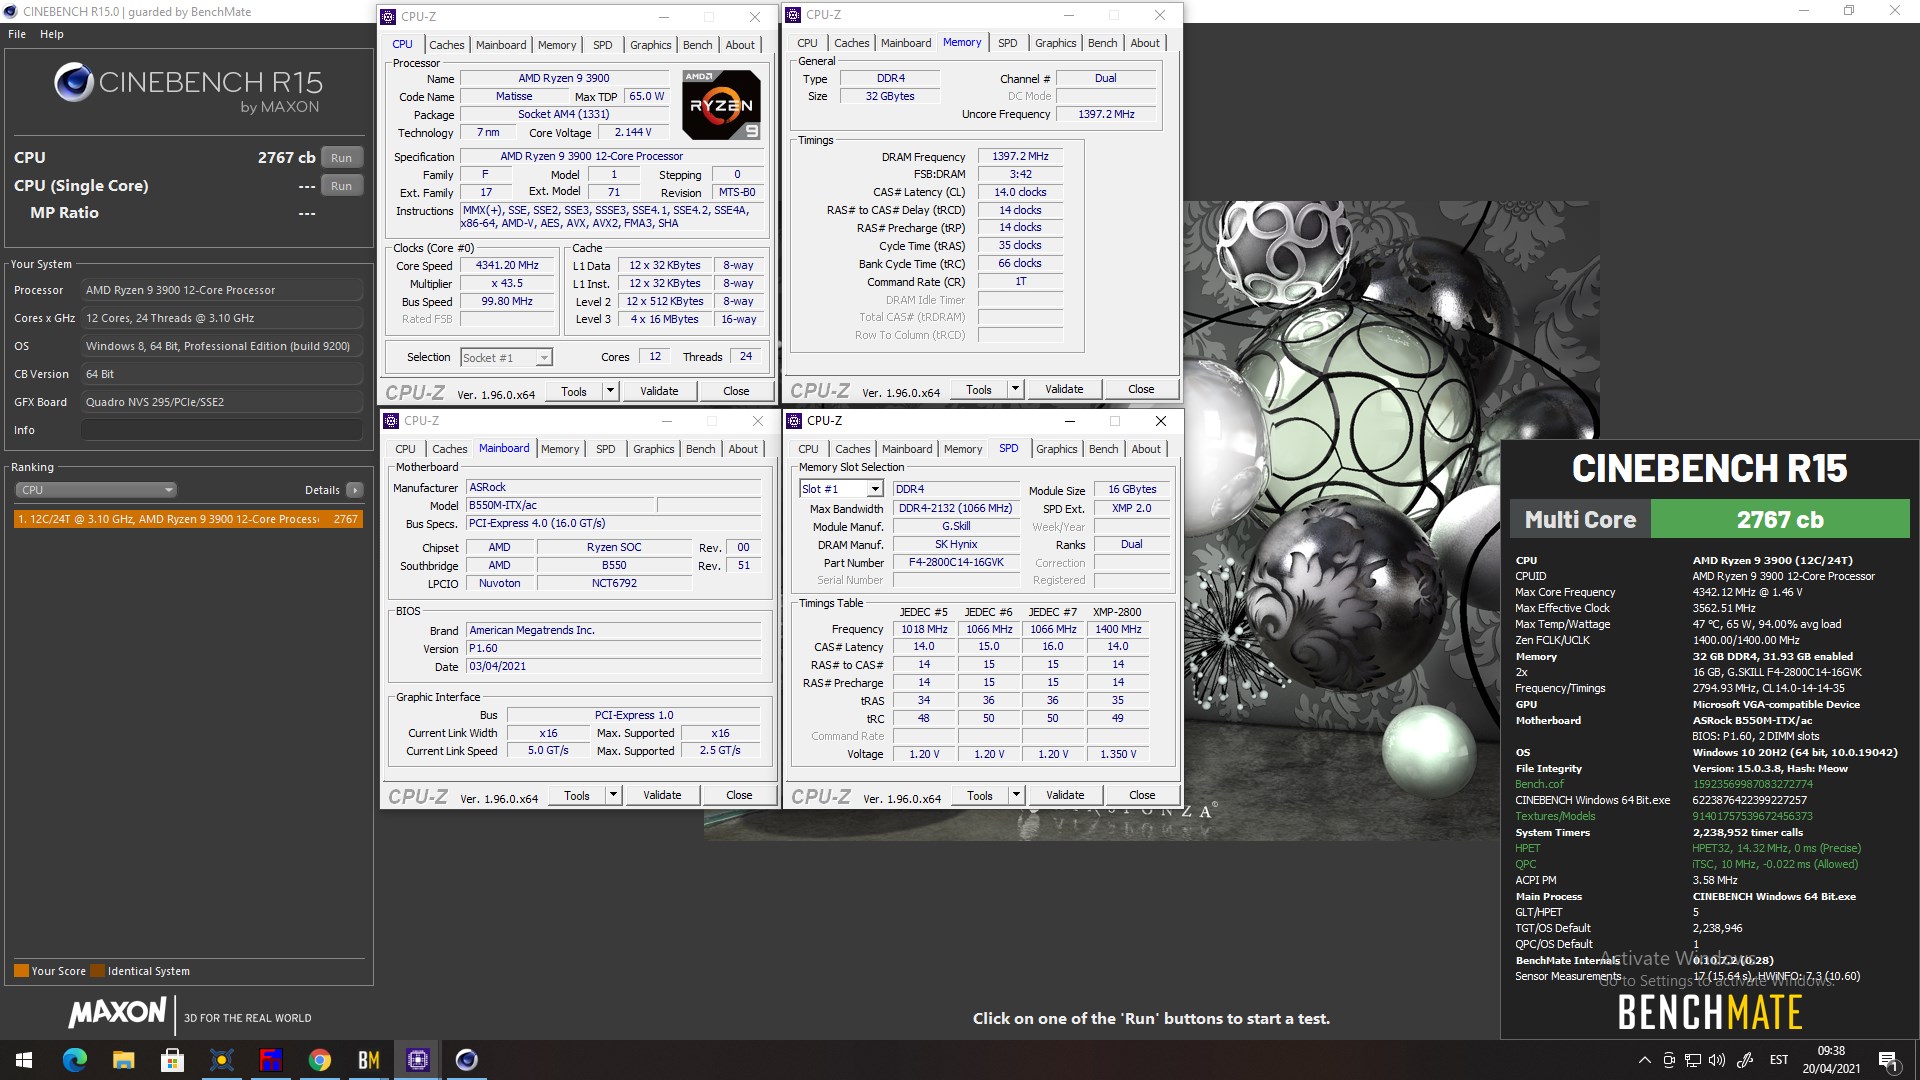Open SPD tab in CPU-Z Mainboard window
Viewport: 1920px width, 1080px height.
click(605, 449)
